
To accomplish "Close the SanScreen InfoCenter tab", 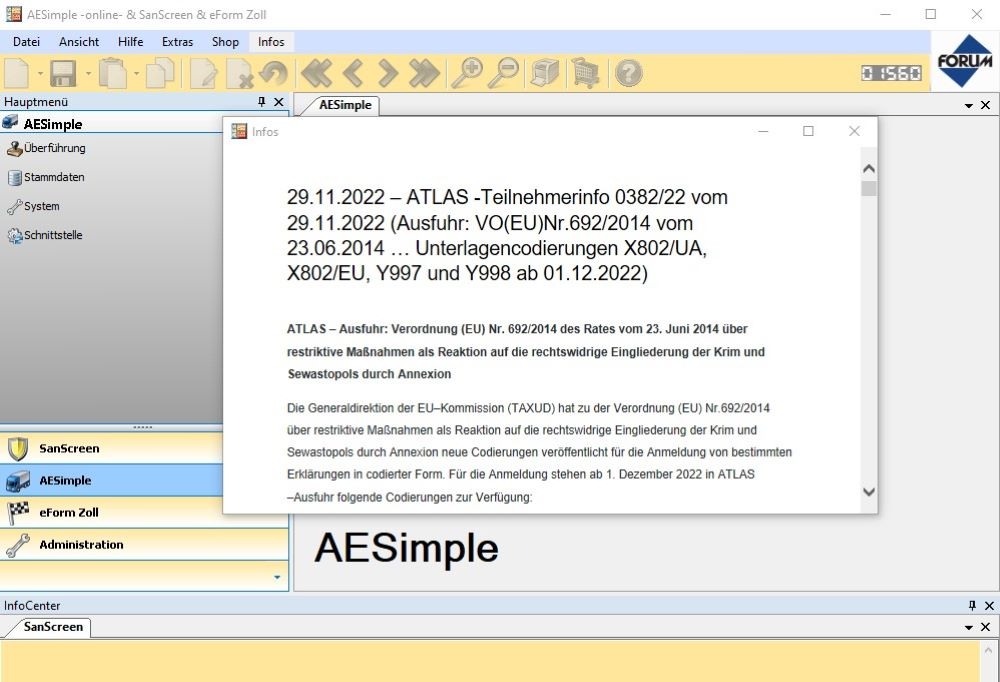I will 985,627.
